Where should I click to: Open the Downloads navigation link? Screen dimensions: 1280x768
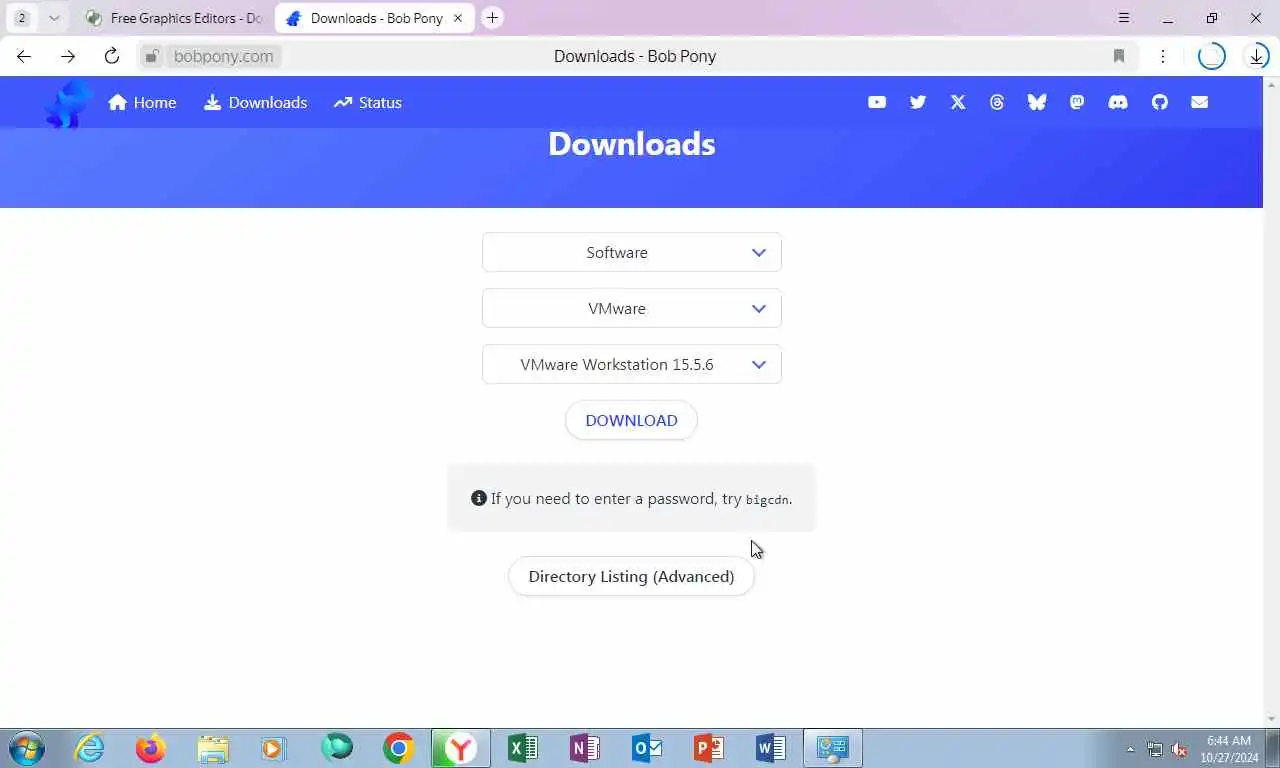pyautogui.click(x=255, y=102)
